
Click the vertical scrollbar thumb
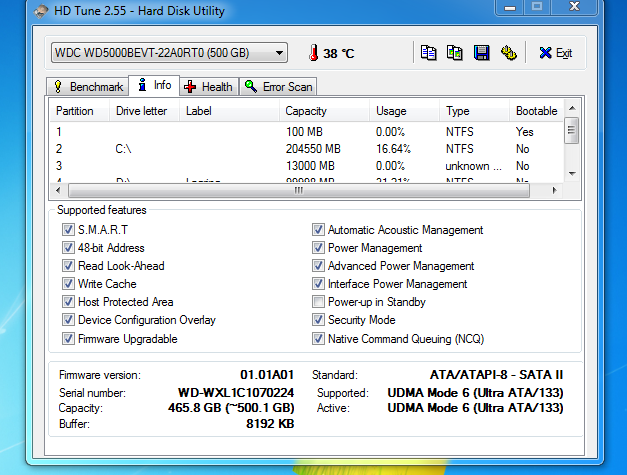click(571, 130)
